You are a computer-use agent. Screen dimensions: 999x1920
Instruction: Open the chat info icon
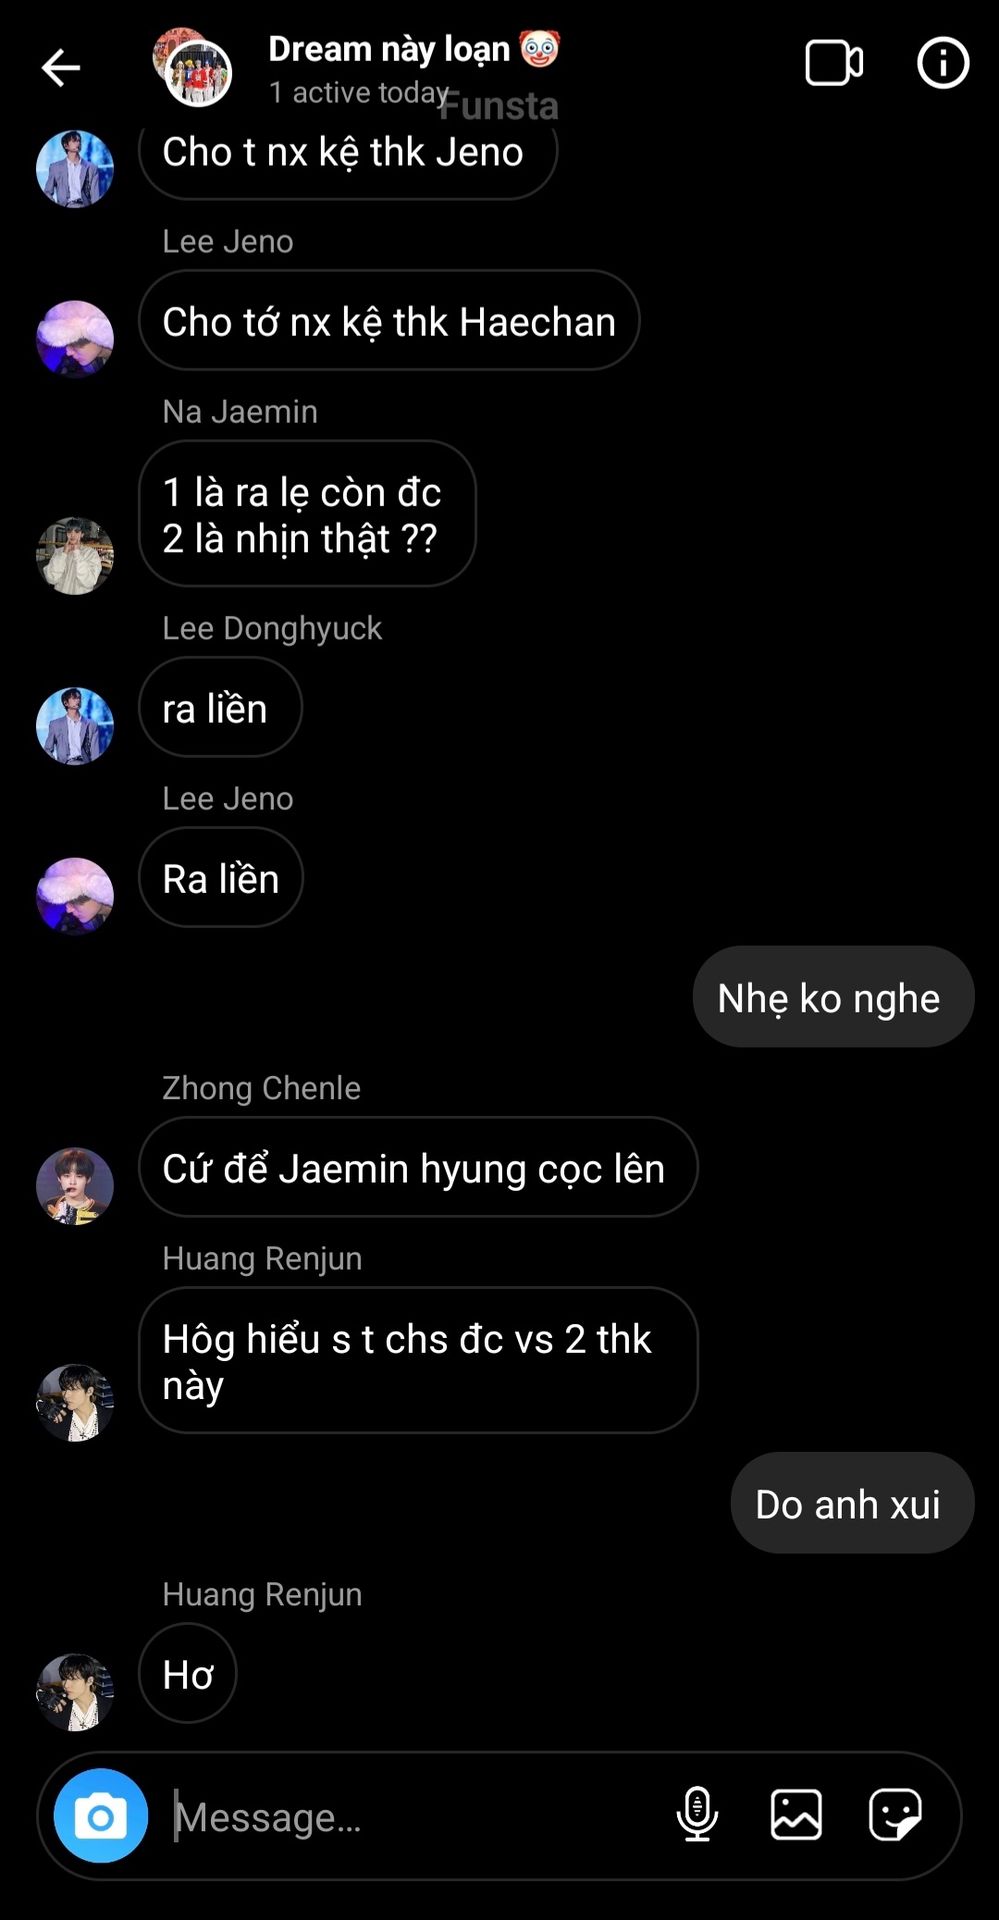[x=943, y=64]
